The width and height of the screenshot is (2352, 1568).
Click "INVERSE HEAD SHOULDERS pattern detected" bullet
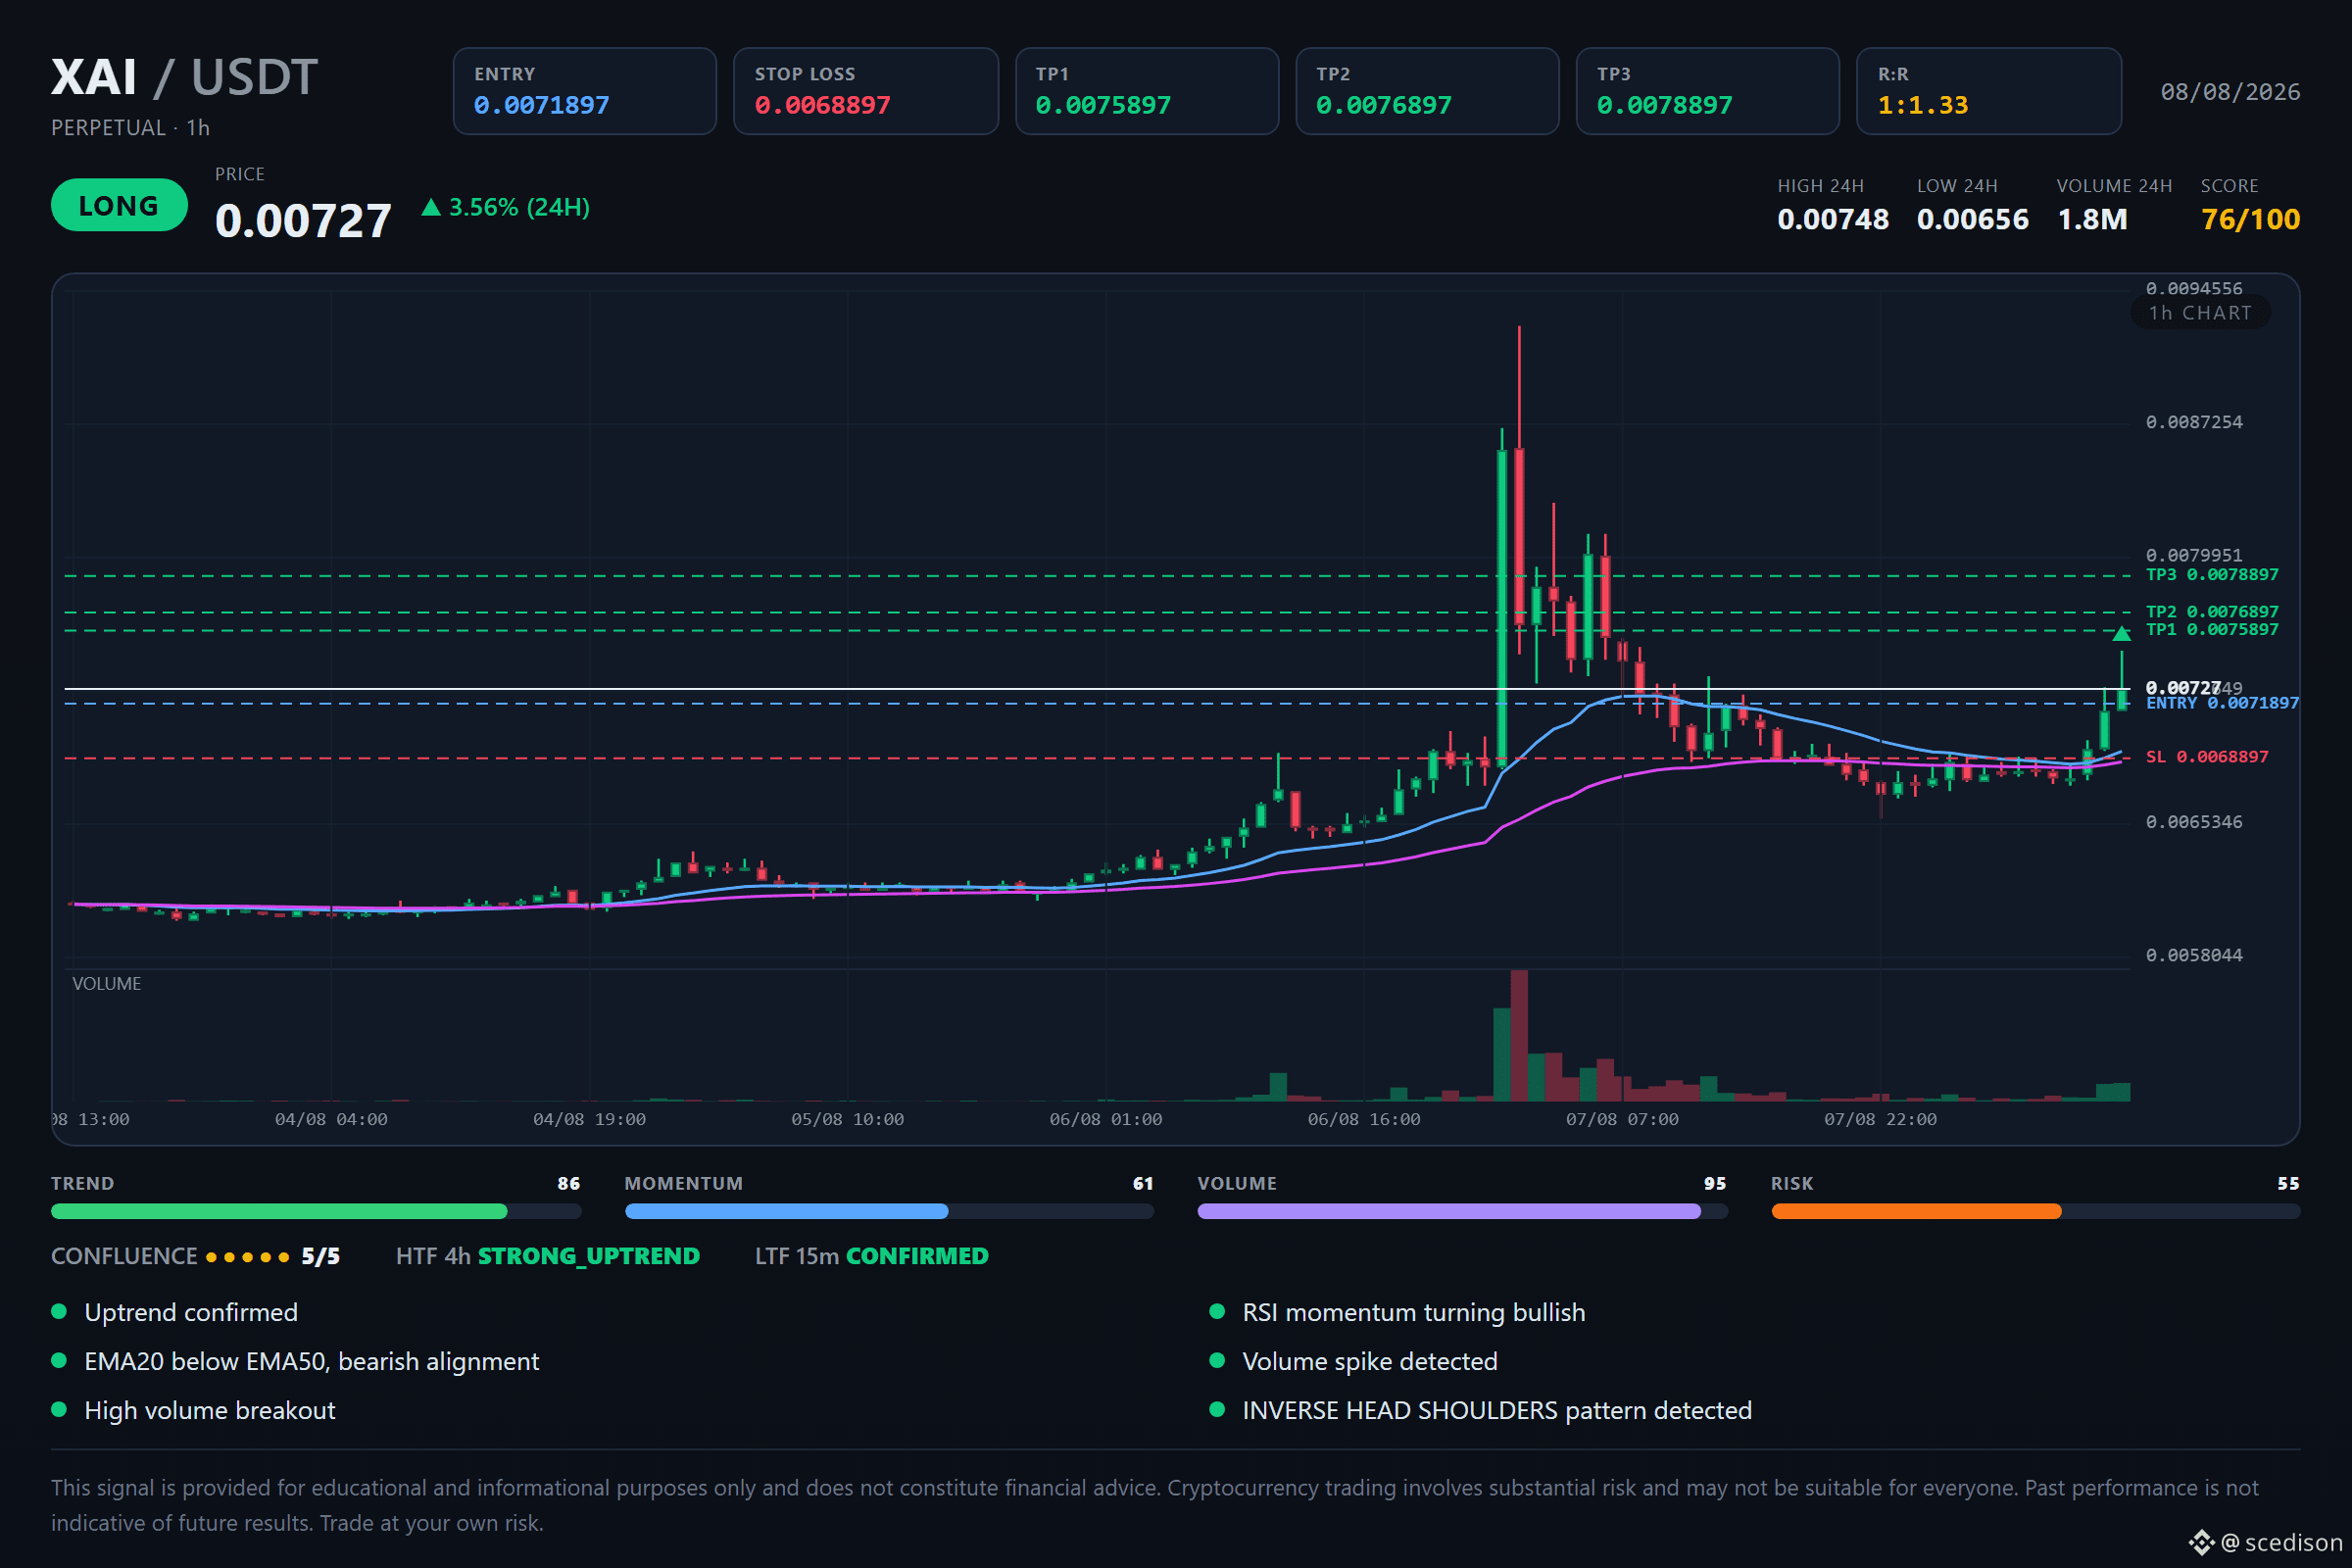[x=1481, y=1410]
